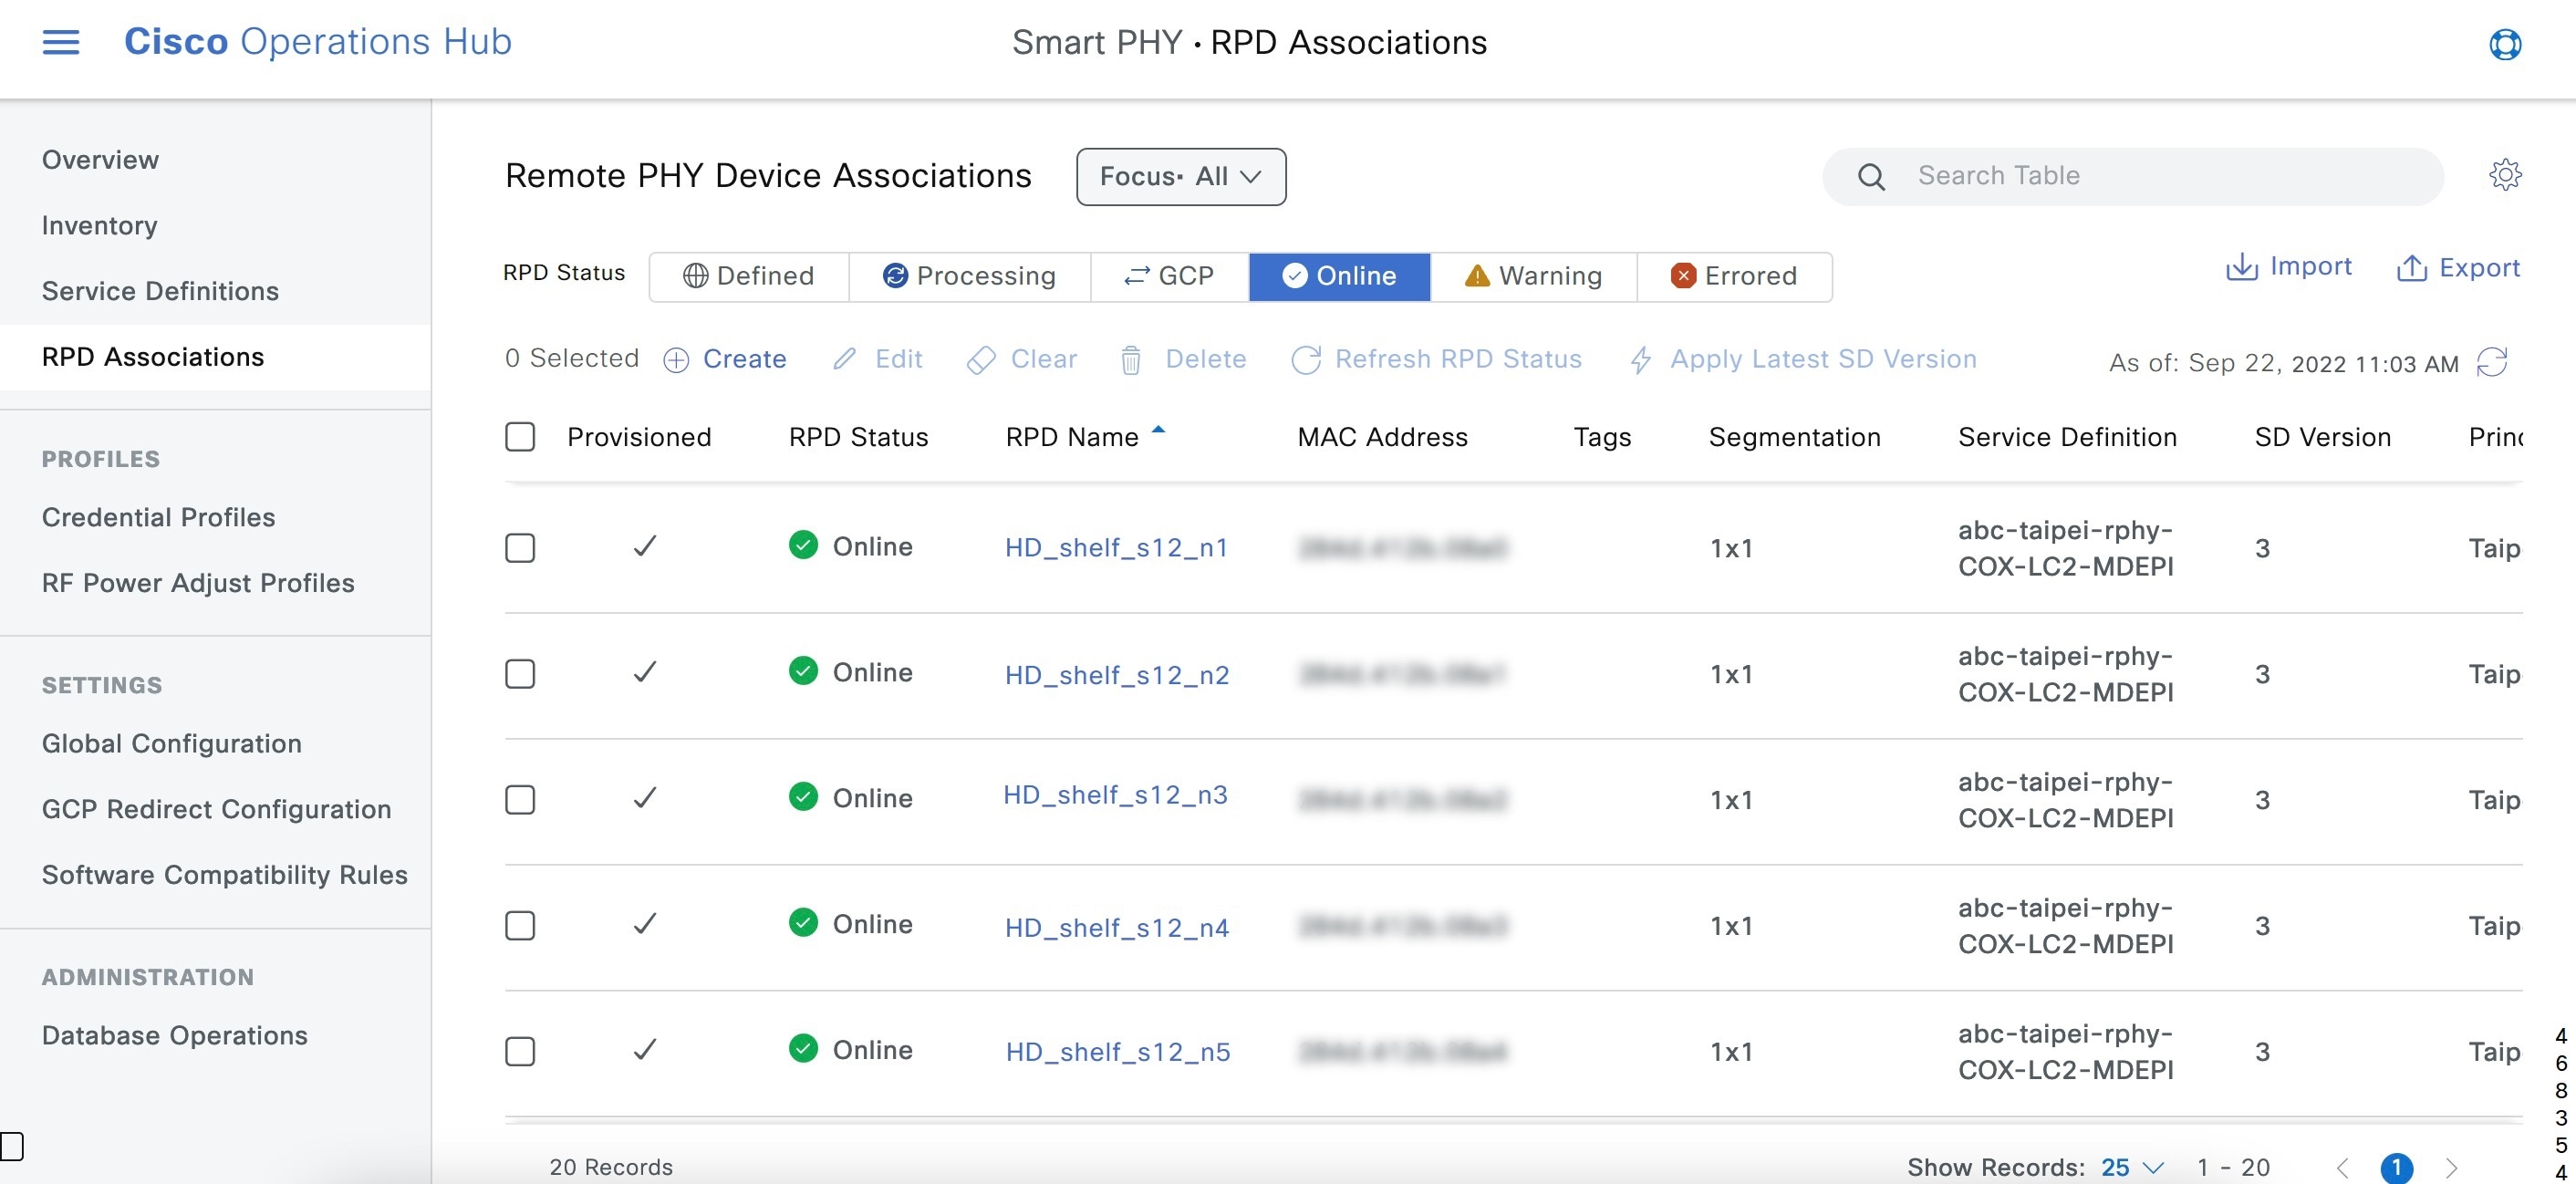Screen dimensions: 2576x1184
Task: Go to next page arrow
Action: tap(2451, 1168)
